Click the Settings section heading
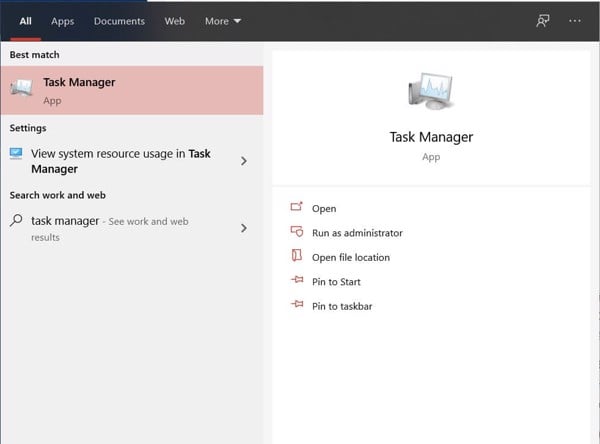The height and width of the screenshot is (444, 600). [28, 128]
